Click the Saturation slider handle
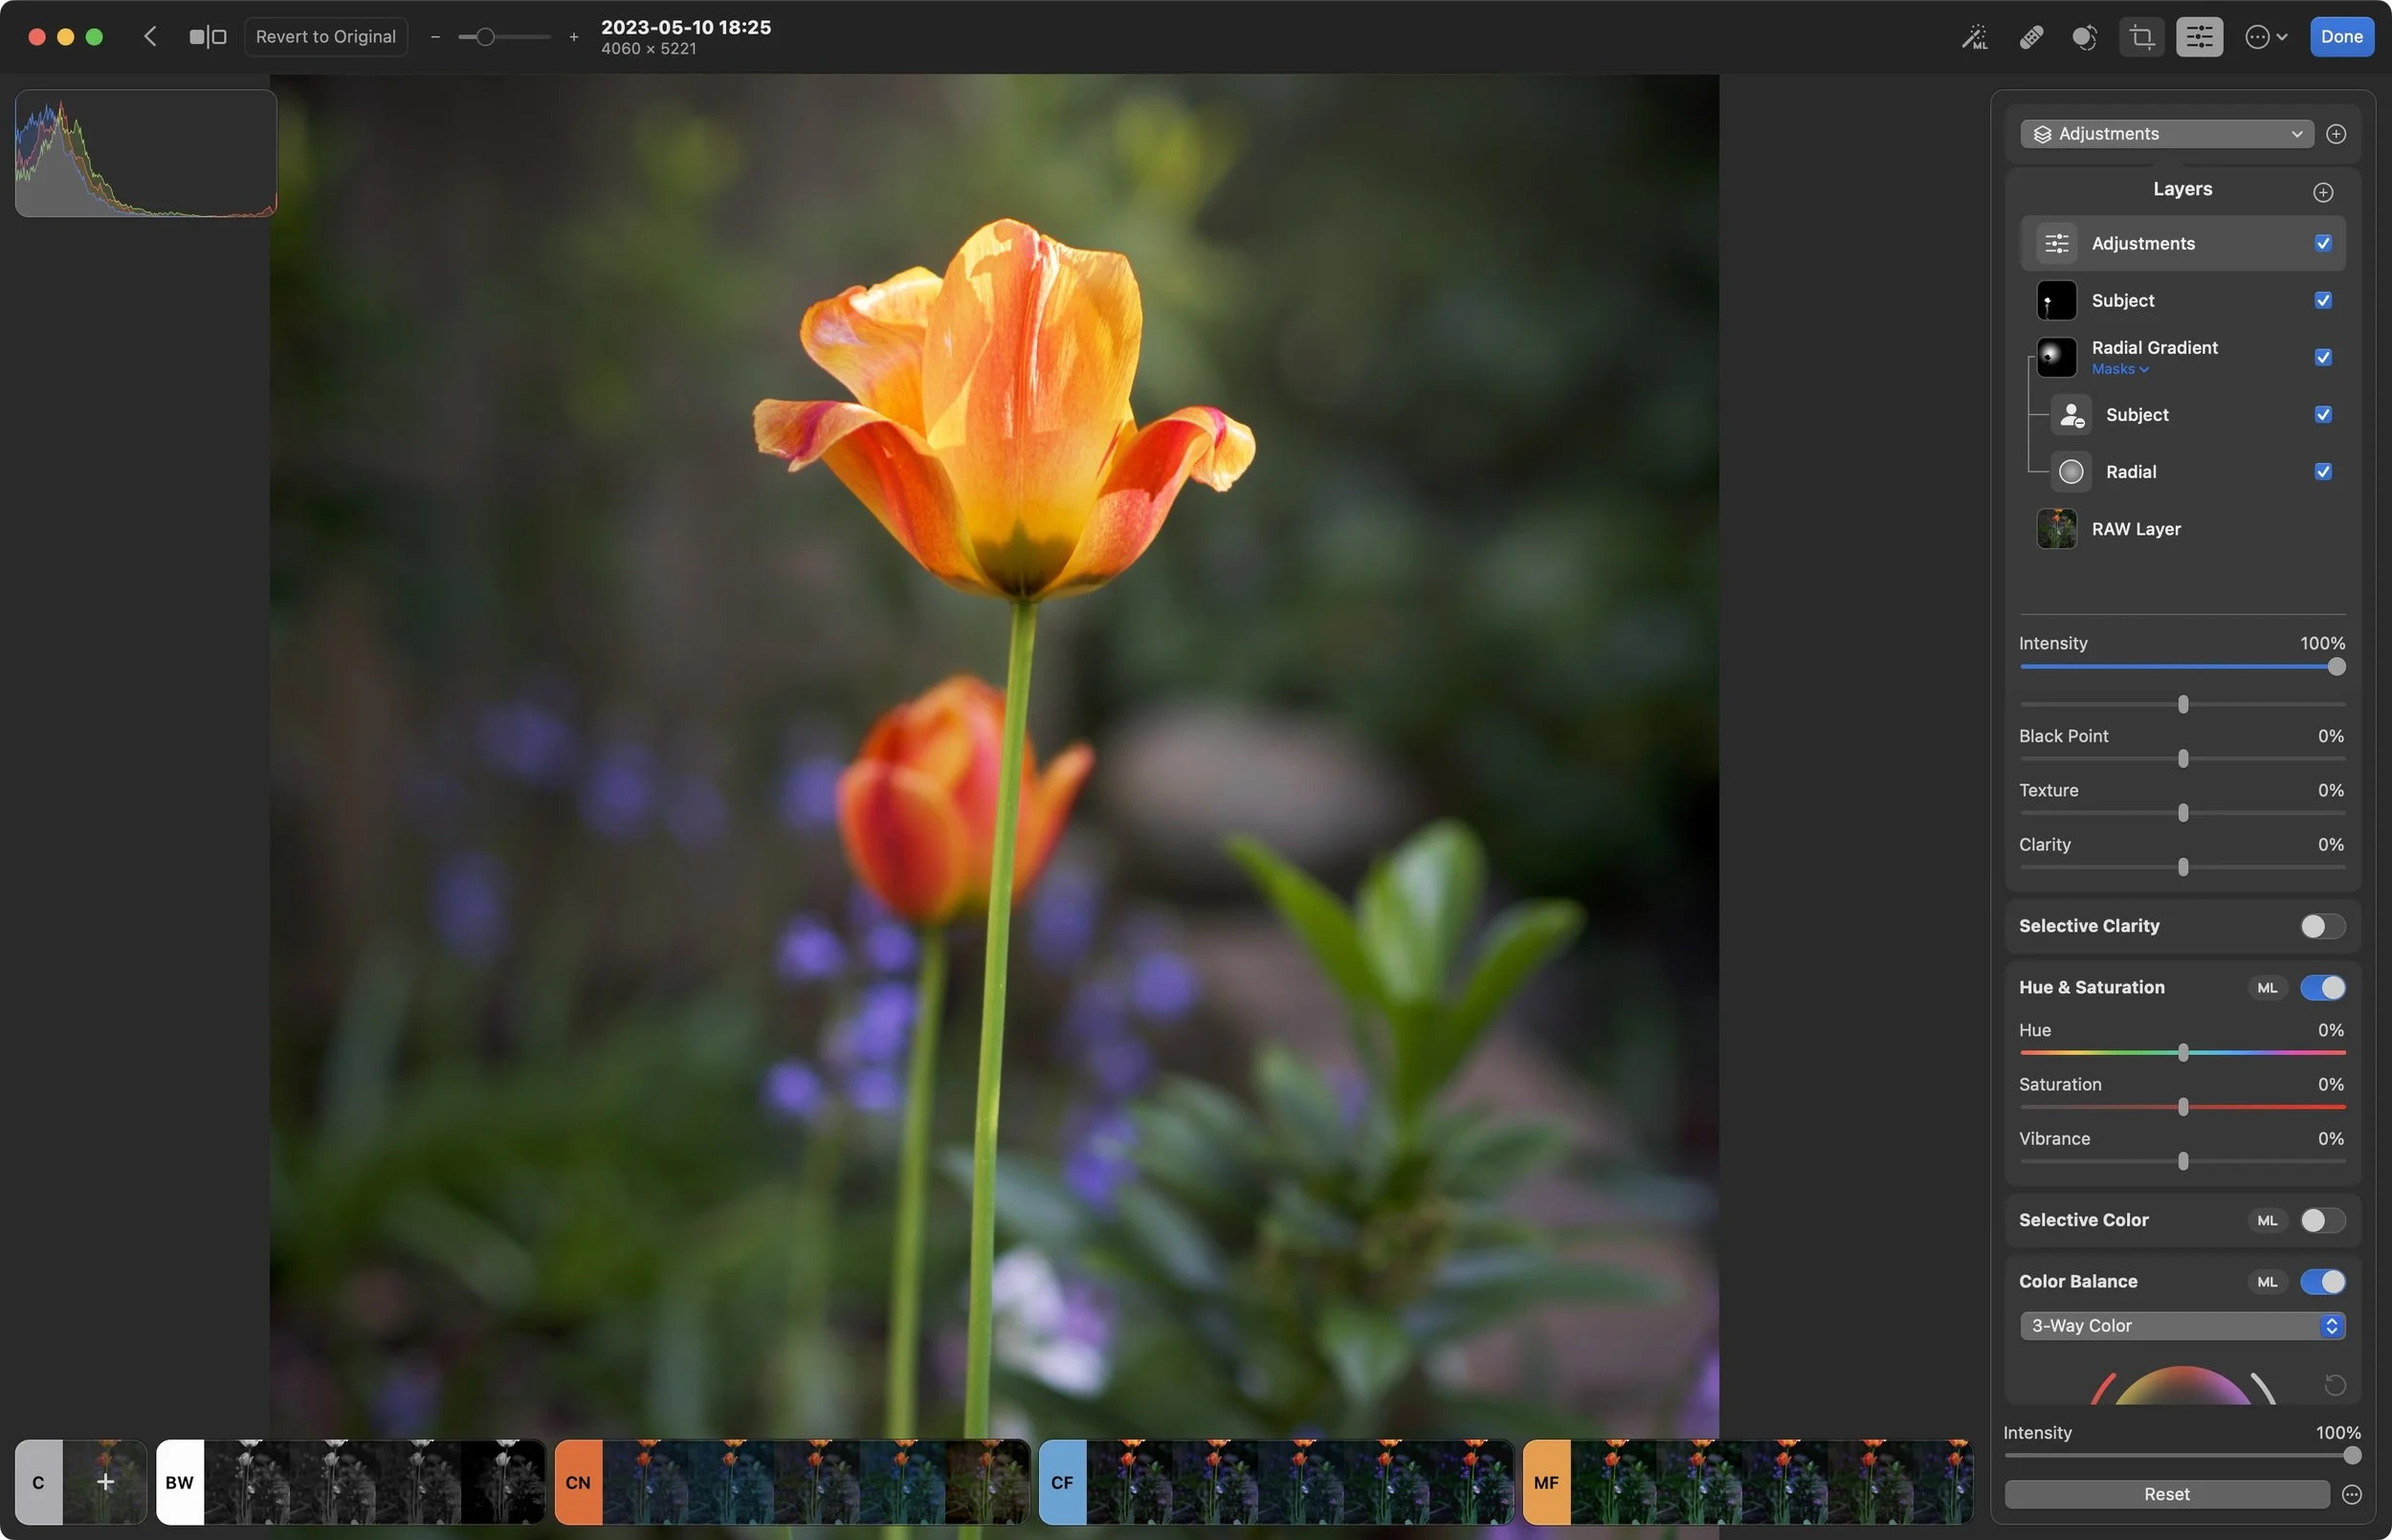The height and width of the screenshot is (1540, 2392). pyautogui.click(x=2182, y=1107)
